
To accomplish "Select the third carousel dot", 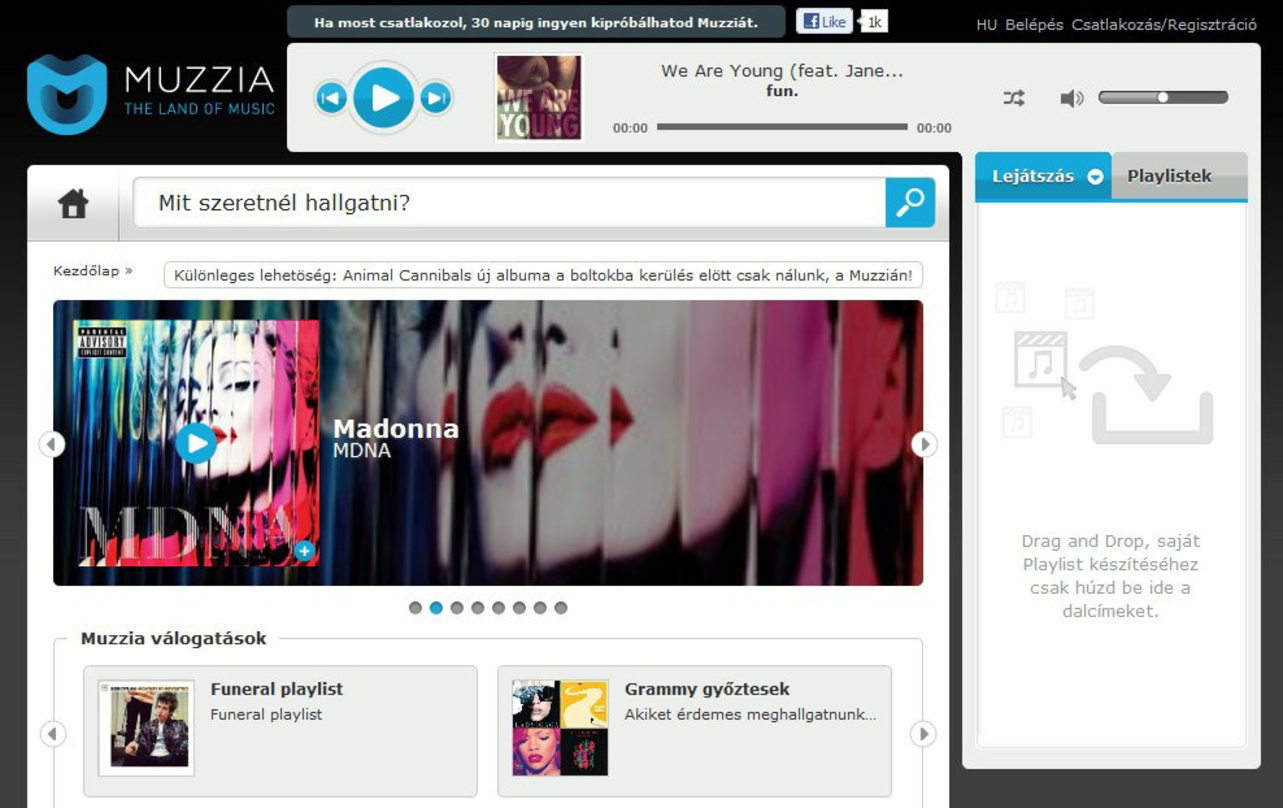I will 457,607.
